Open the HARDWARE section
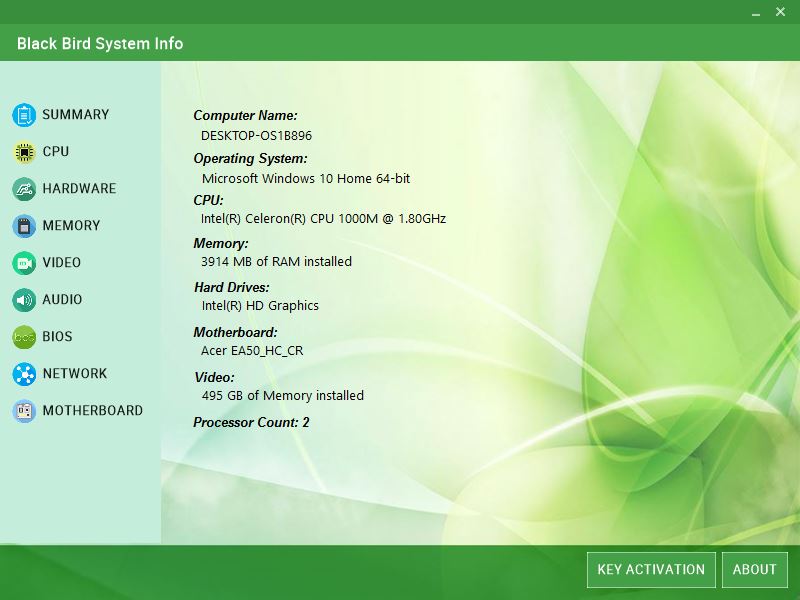This screenshot has width=800, height=600. (x=77, y=189)
